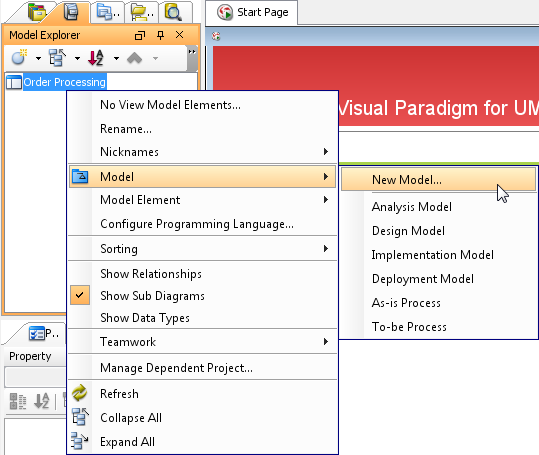Viewport: 539px width, 455px height.
Task: Switch to the Model Explorer tab icon
Action: coord(71,12)
